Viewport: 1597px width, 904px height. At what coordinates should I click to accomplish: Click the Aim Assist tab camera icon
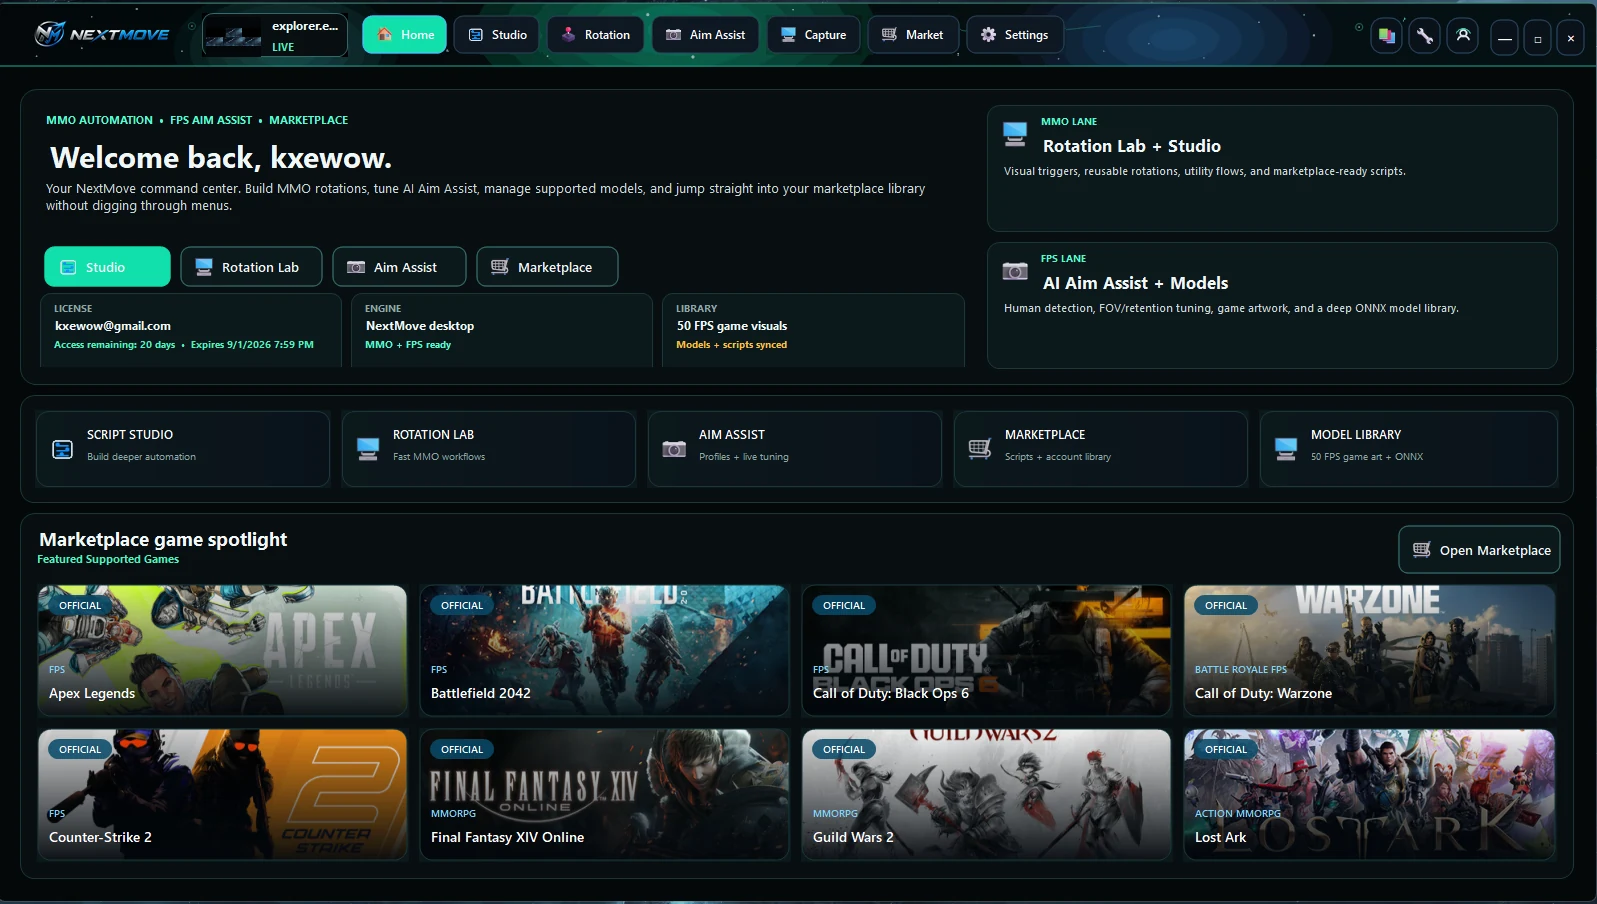[x=673, y=35]
